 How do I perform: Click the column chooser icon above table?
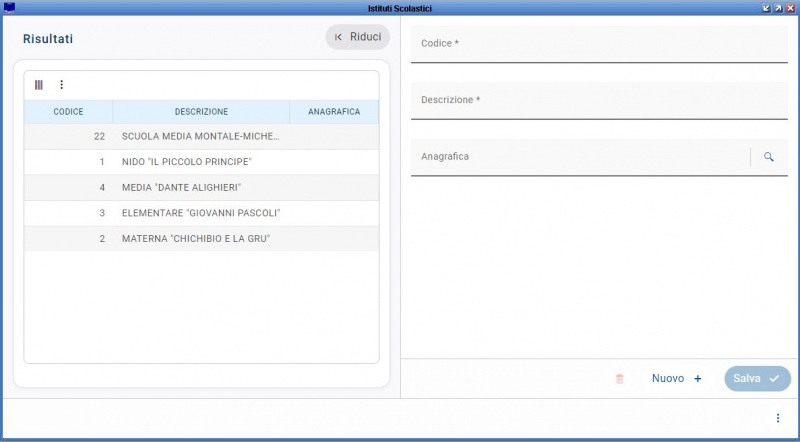[x=39, y=85]
